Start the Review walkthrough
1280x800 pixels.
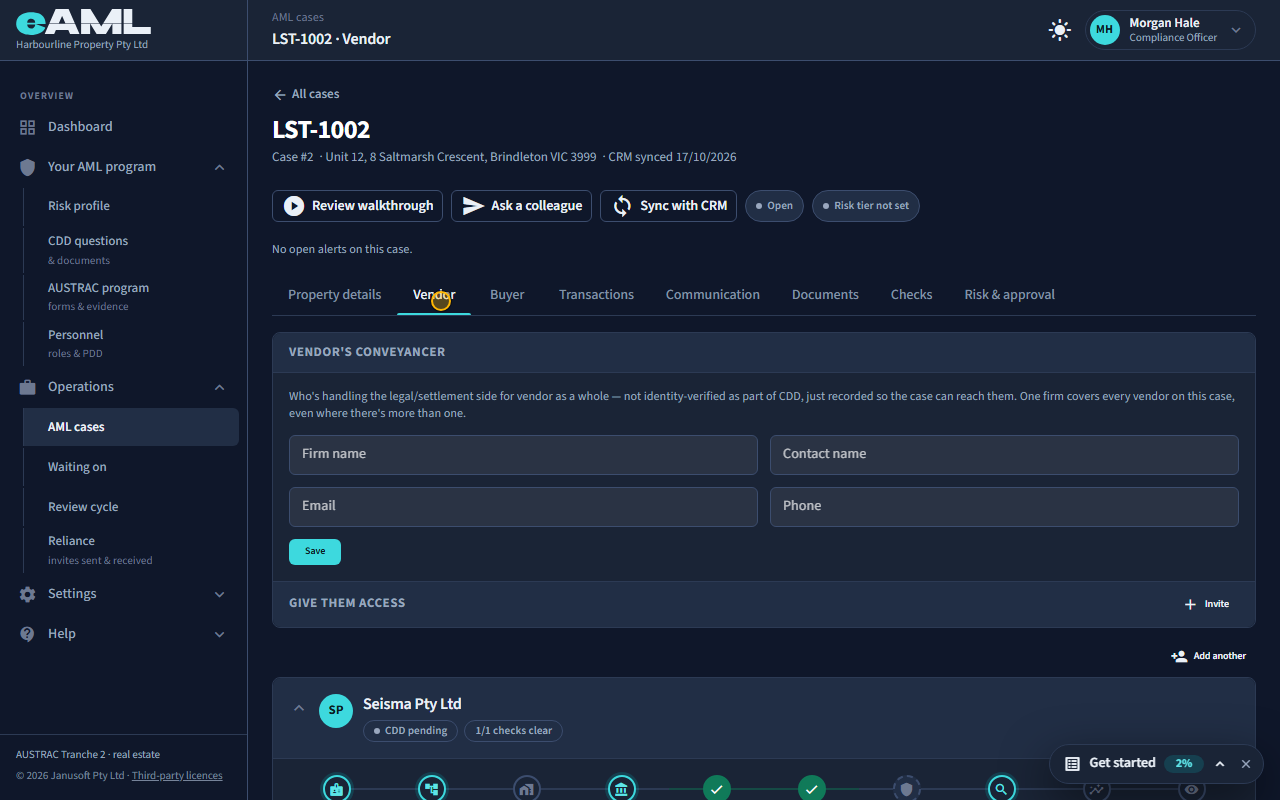point(357,206)
